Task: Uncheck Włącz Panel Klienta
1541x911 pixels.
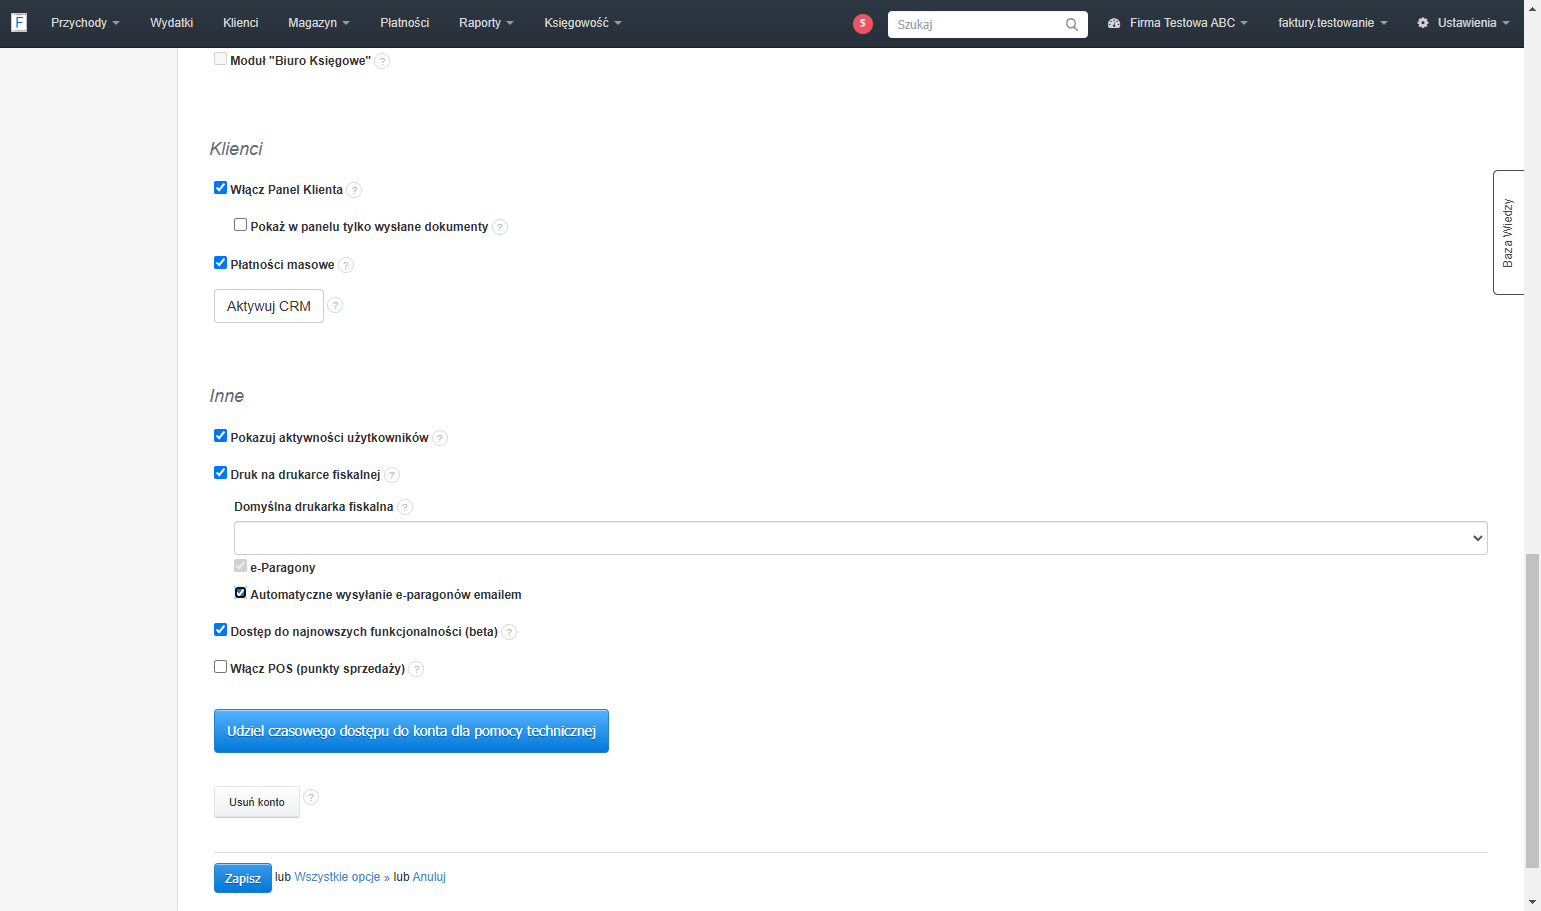Action: tap(220, 188)
